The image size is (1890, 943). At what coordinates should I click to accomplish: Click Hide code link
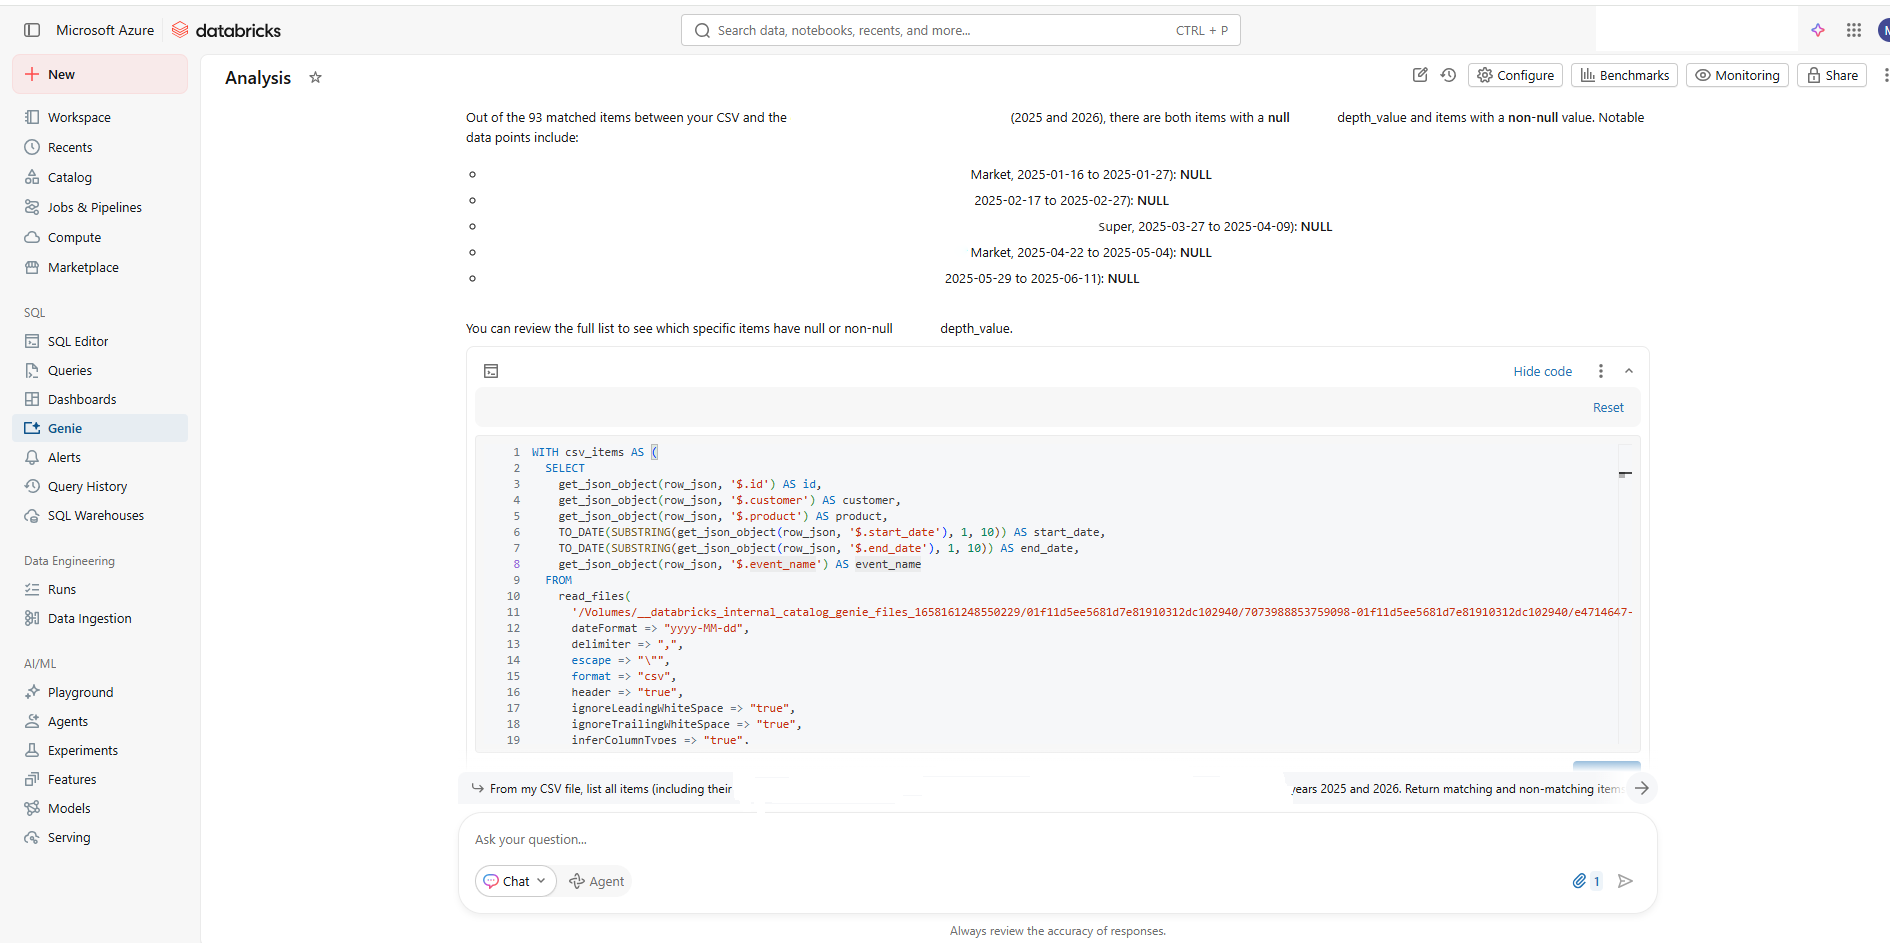click(1542, 371)
